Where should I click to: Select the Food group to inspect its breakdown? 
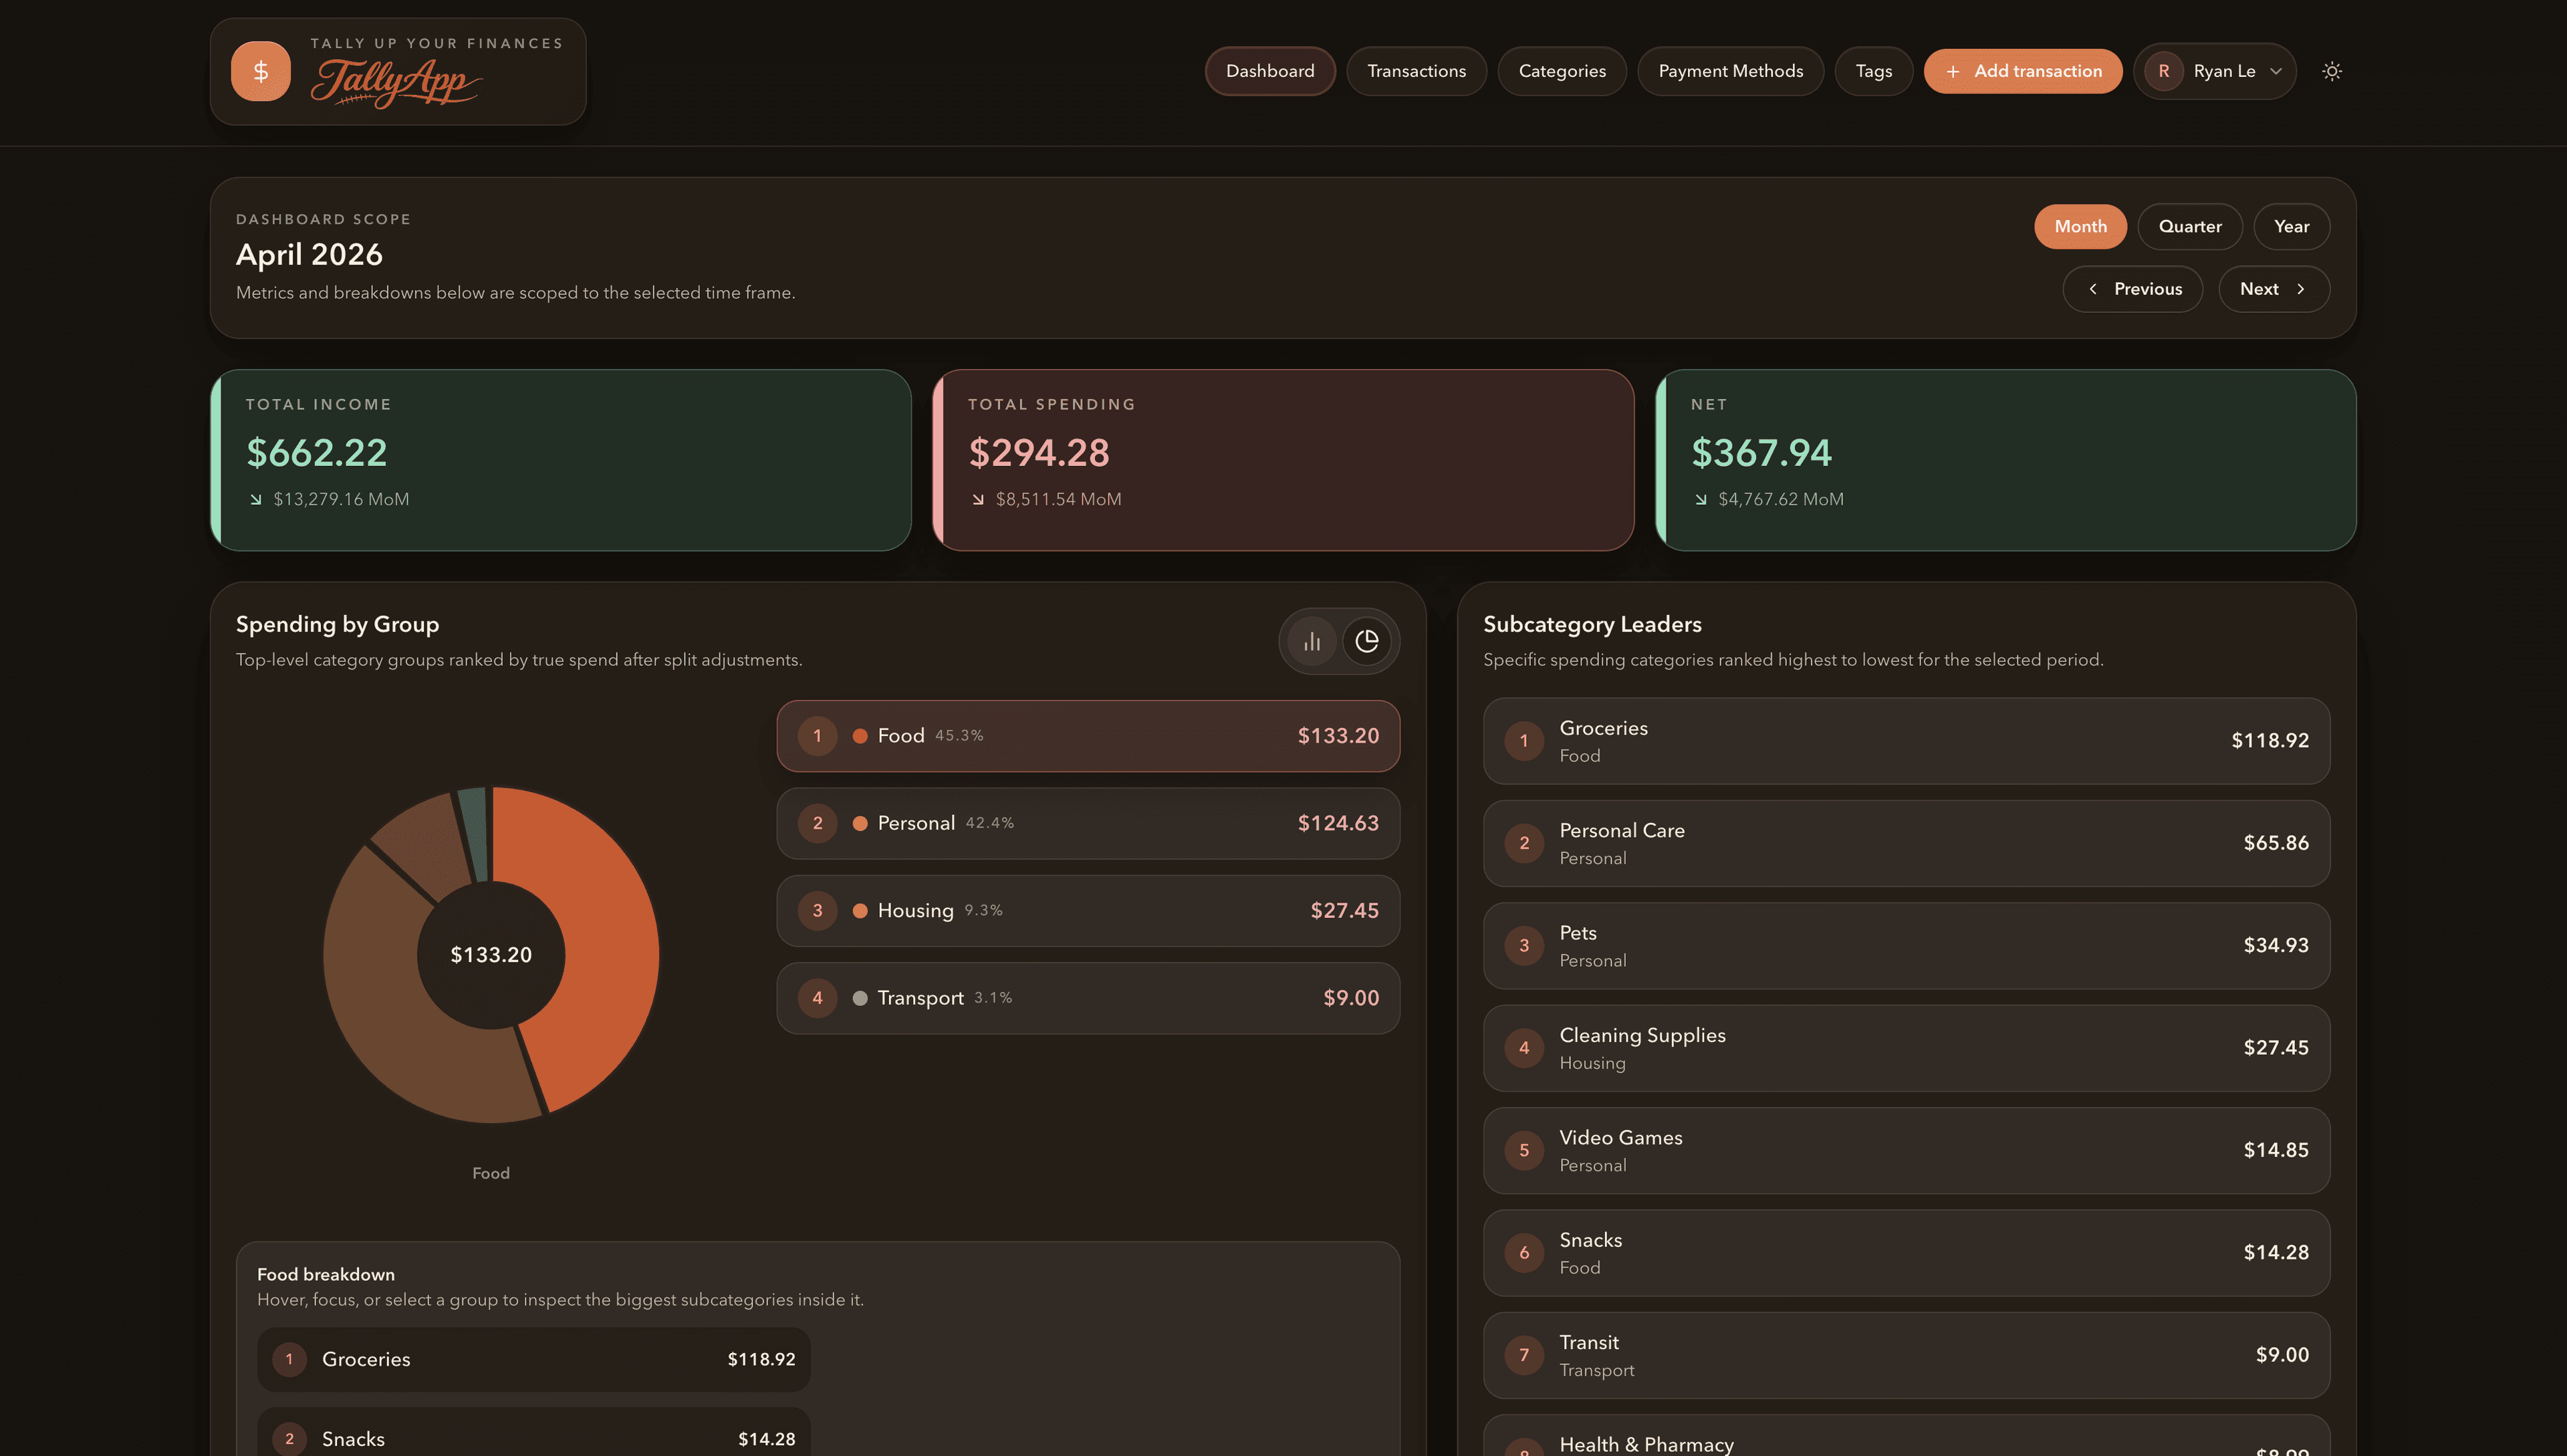[x=1088, y=735]
